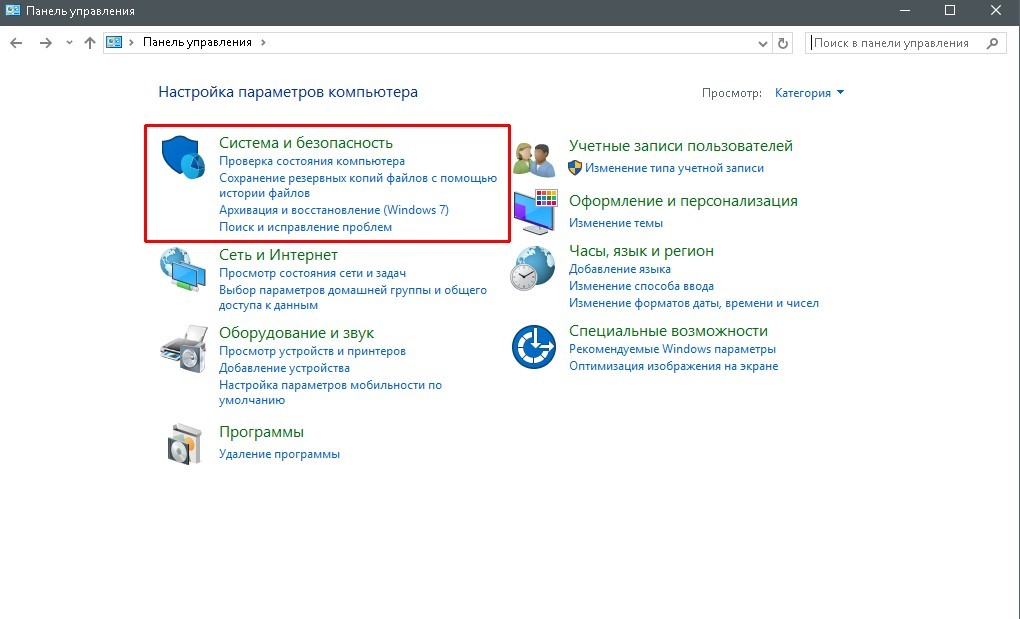Open Просмотр состояния сети и задач
Viewport: 1020px width, 619px height.
[x=312, y=273]
